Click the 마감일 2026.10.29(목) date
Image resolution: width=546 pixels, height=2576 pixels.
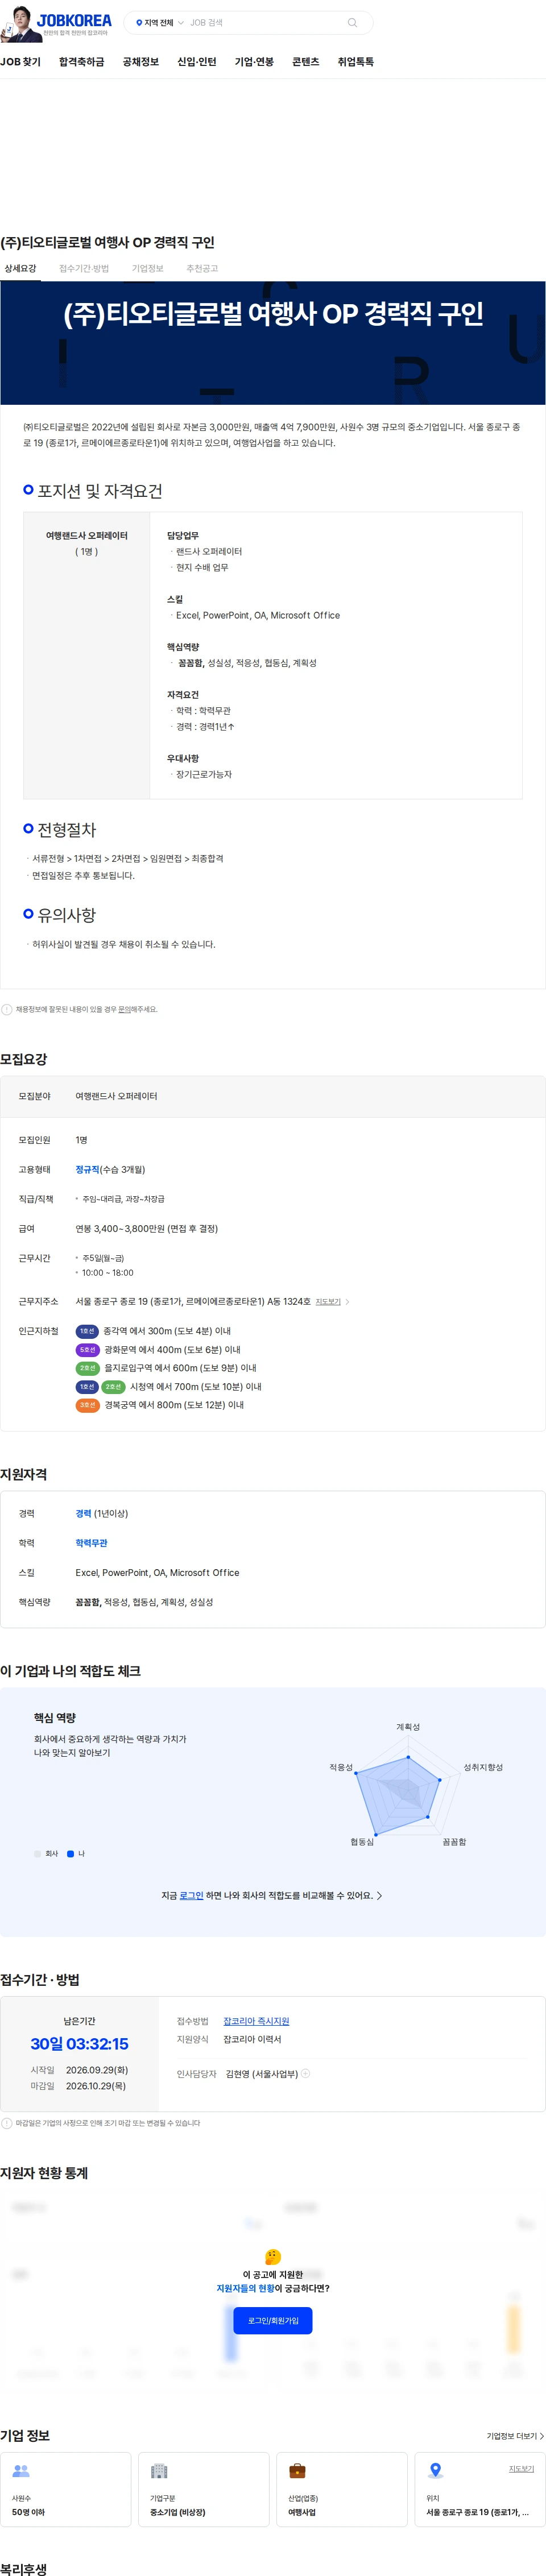point(96,2086)
